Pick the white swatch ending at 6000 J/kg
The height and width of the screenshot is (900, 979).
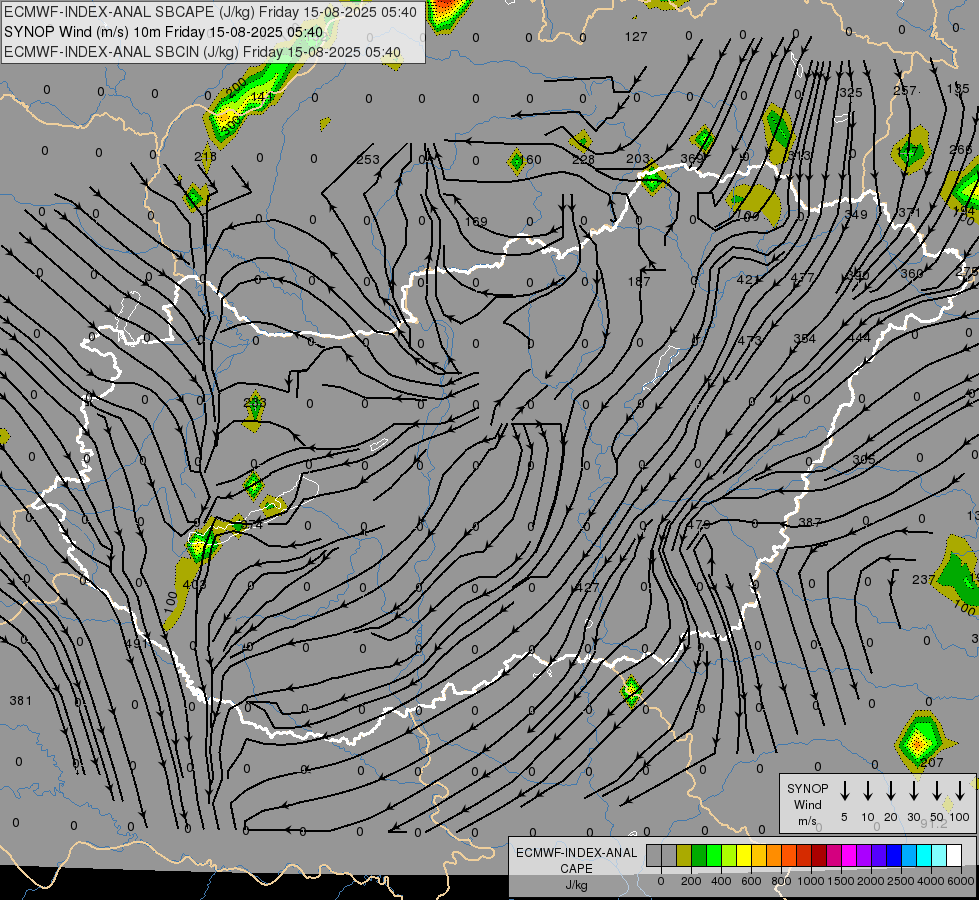[954, 856]
